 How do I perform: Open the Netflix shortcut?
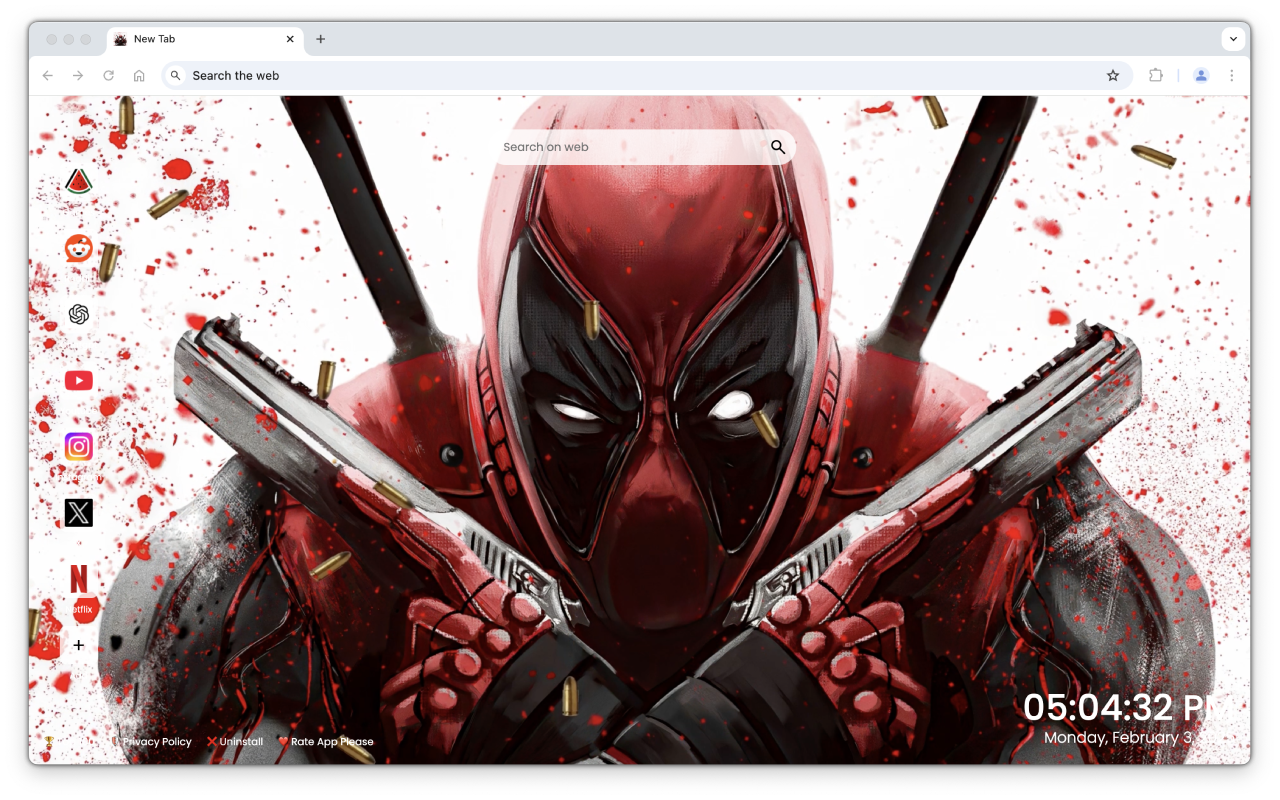click(x=79, y=579)
